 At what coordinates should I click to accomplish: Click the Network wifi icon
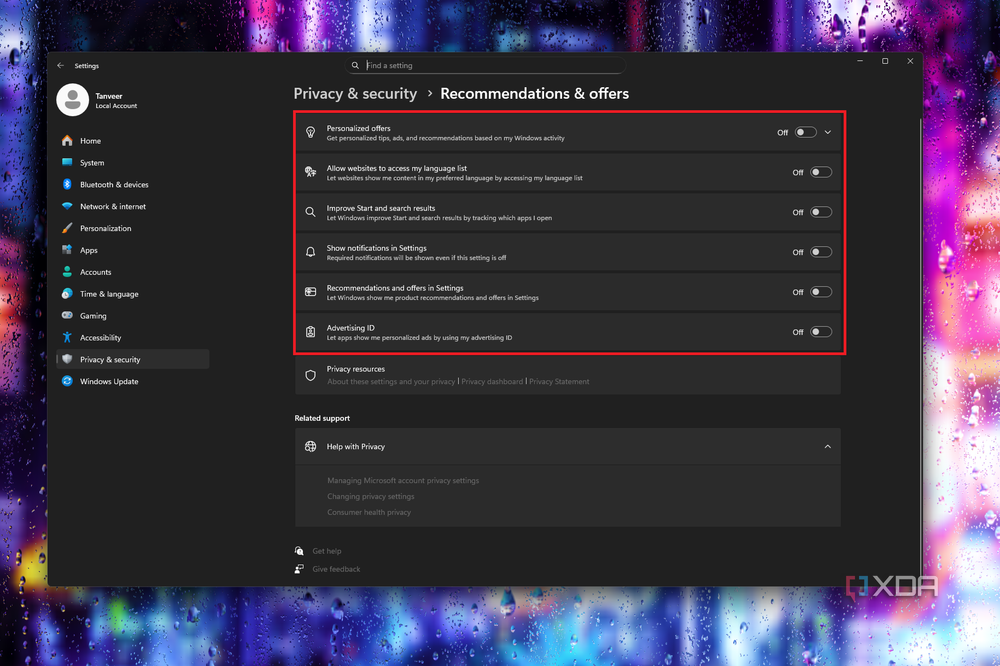(67, 206)
